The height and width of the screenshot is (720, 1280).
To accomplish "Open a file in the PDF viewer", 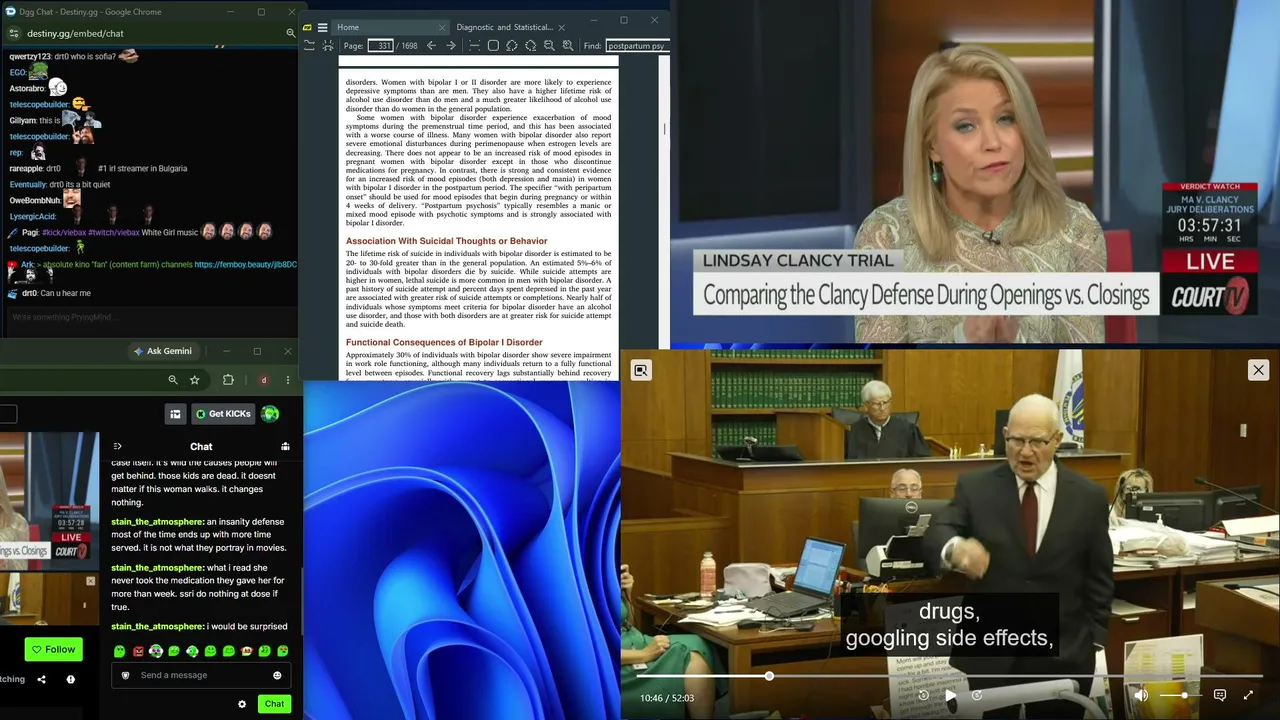I will [310, 46].
